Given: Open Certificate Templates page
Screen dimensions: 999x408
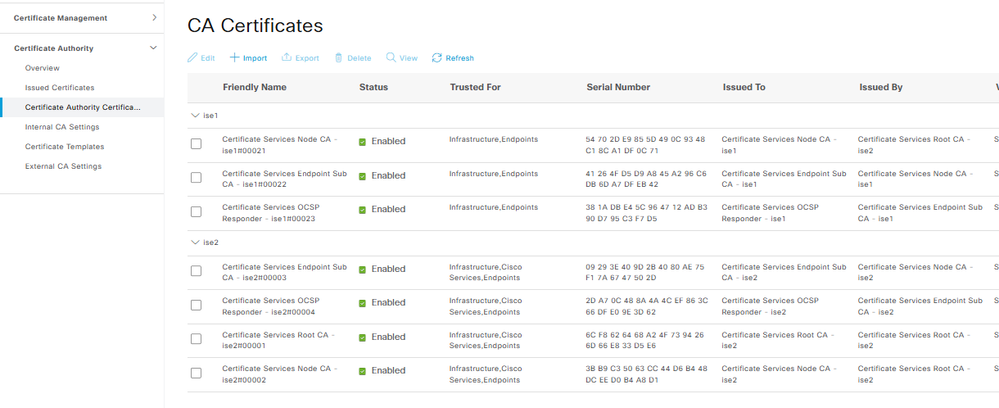Looking at the screenshot, I should click(x=64, y=147).
